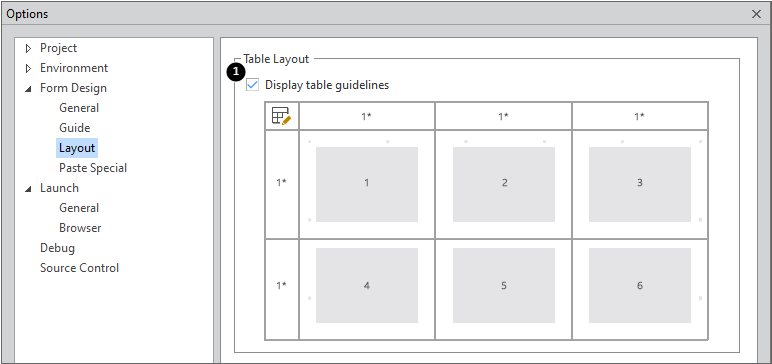Open the Debug options page
This screenshot has height=364, width=772.
58,248
